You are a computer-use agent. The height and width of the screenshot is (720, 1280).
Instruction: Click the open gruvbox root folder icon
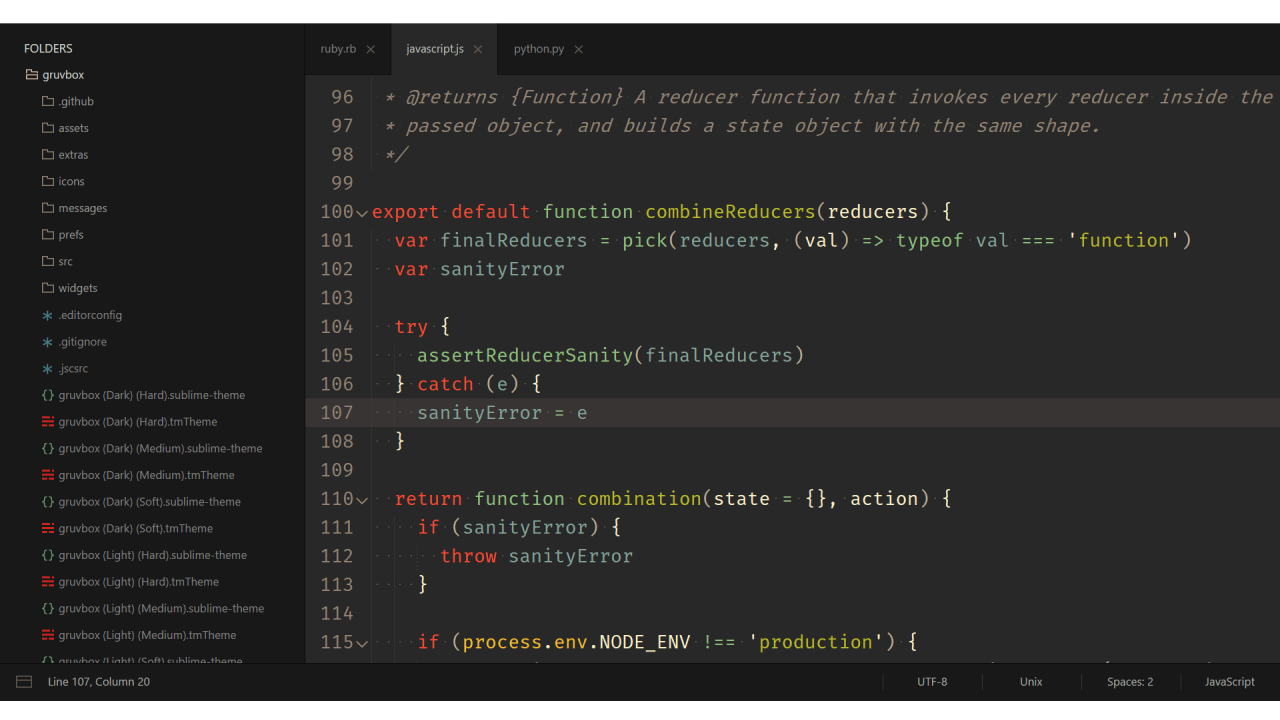click(32, 75)
